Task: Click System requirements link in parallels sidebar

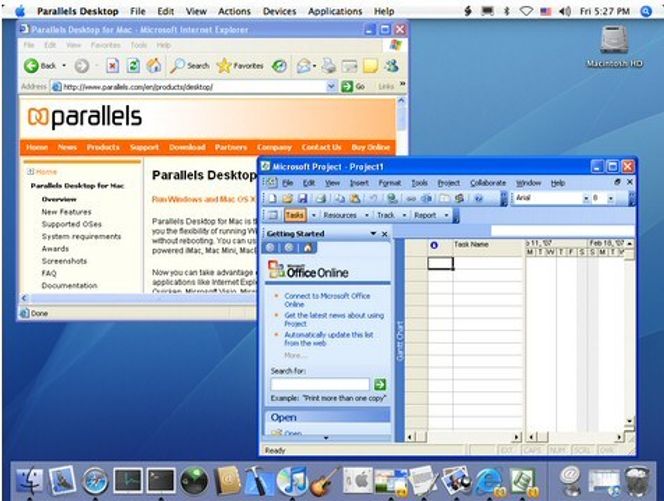Action: [81, 236]
